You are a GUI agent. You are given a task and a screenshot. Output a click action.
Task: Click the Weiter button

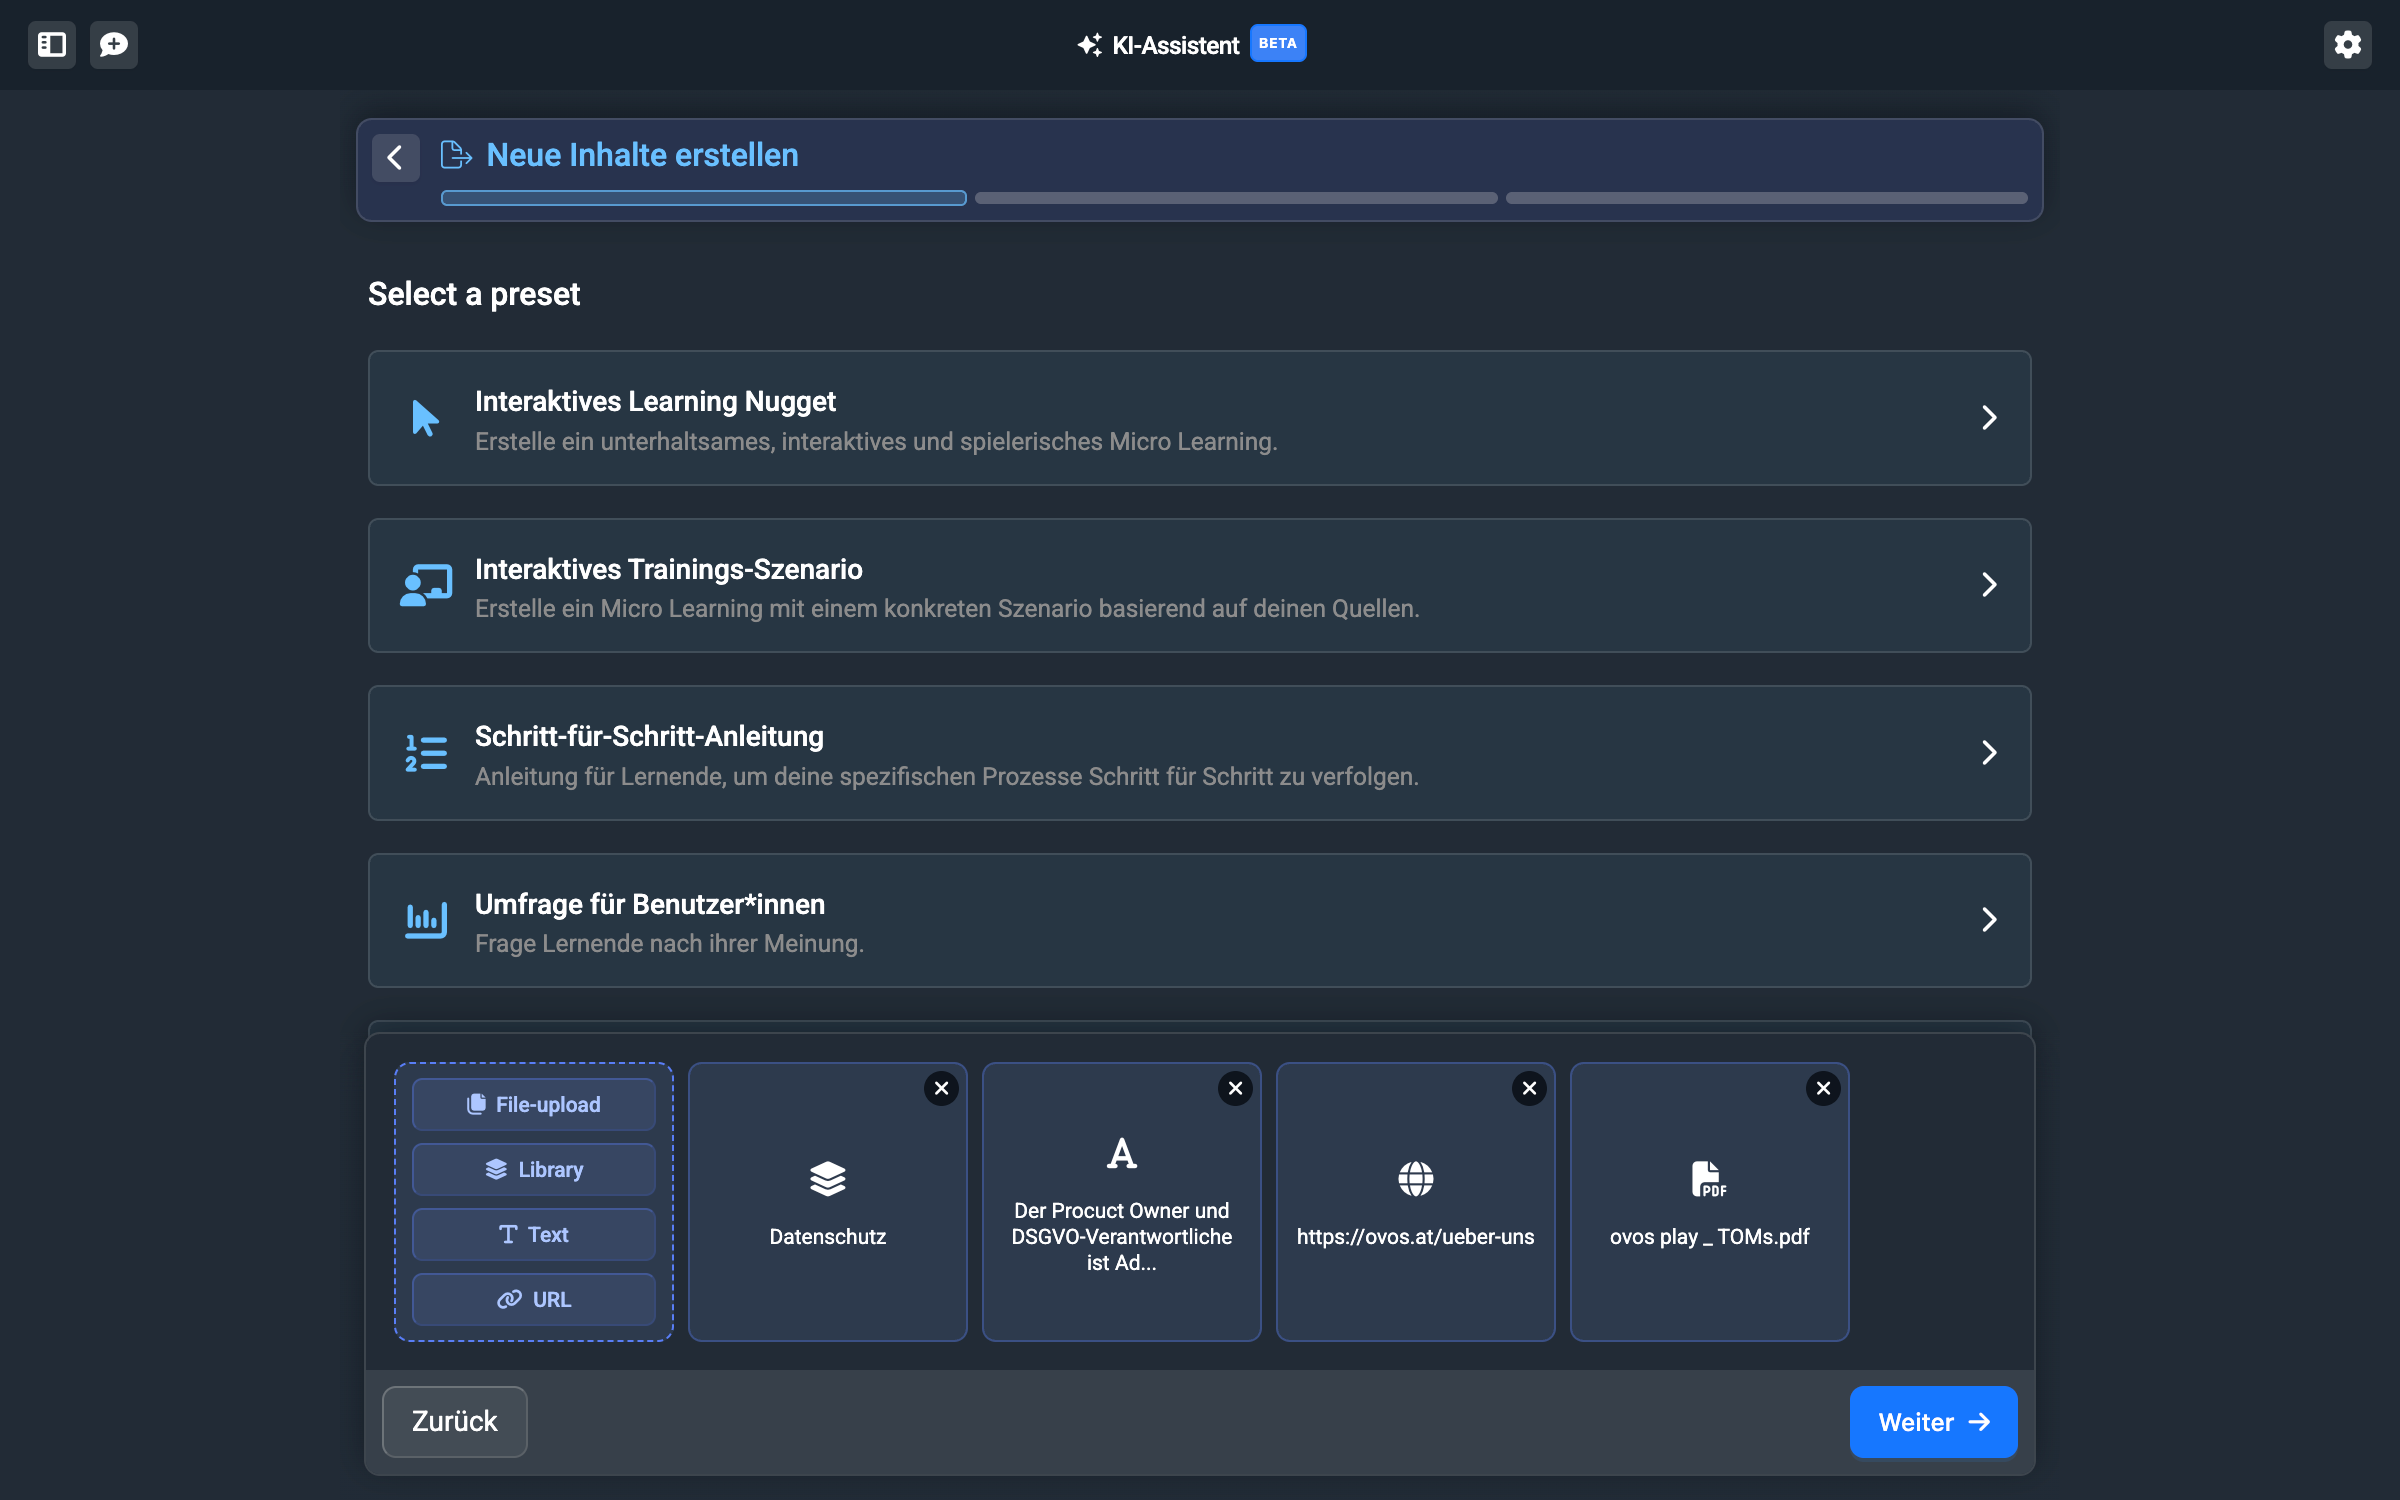[x=1932, y=1421]
